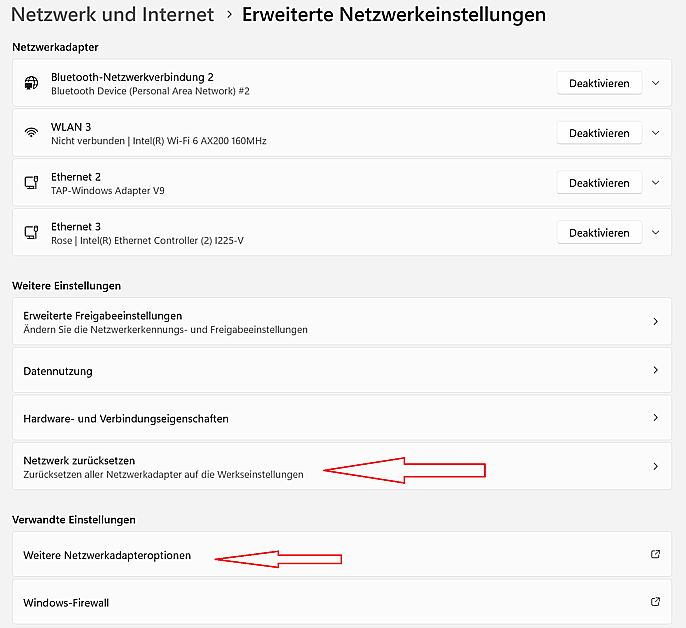Click the Datennutzung chevron arrow

pos(655,370)
